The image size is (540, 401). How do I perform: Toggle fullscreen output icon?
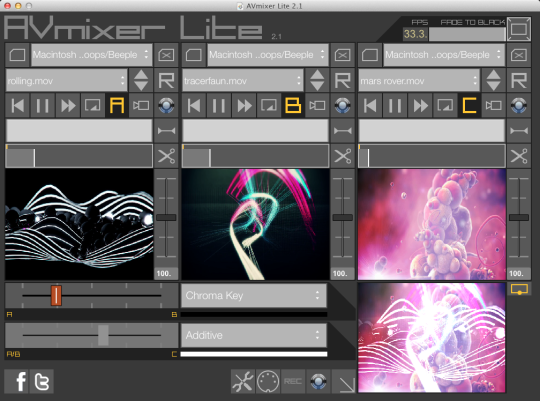[519, 29]
